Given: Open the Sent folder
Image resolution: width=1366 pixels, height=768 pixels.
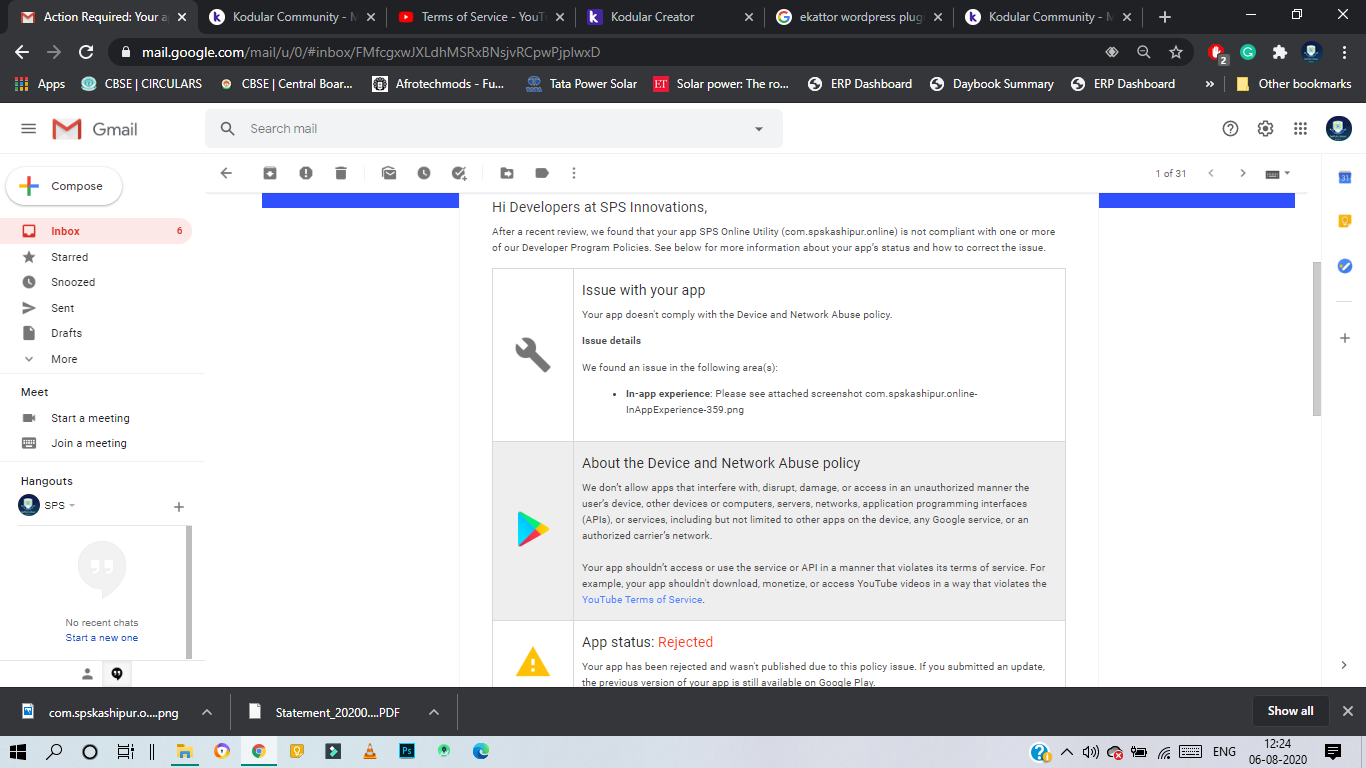Looking at the screenshot, I should (96, 308).
